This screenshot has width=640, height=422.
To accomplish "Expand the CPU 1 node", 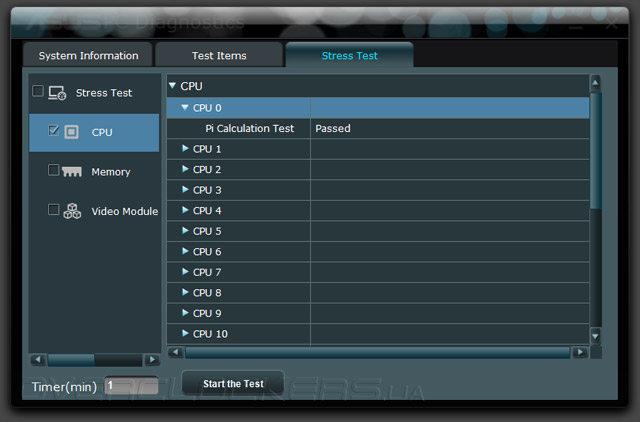I will pyautogui.click(x=185, y=149).
